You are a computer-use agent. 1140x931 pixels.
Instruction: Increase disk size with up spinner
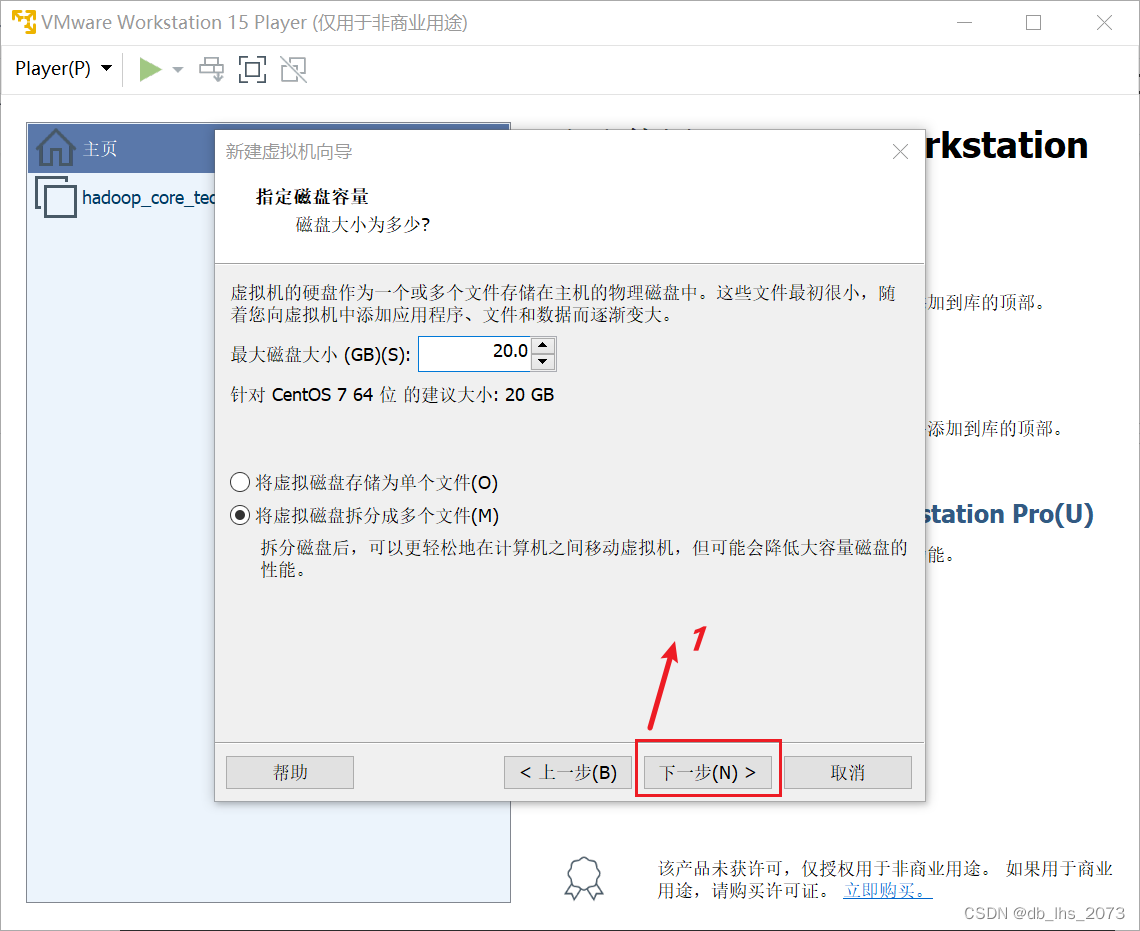[x=543, y=345]
